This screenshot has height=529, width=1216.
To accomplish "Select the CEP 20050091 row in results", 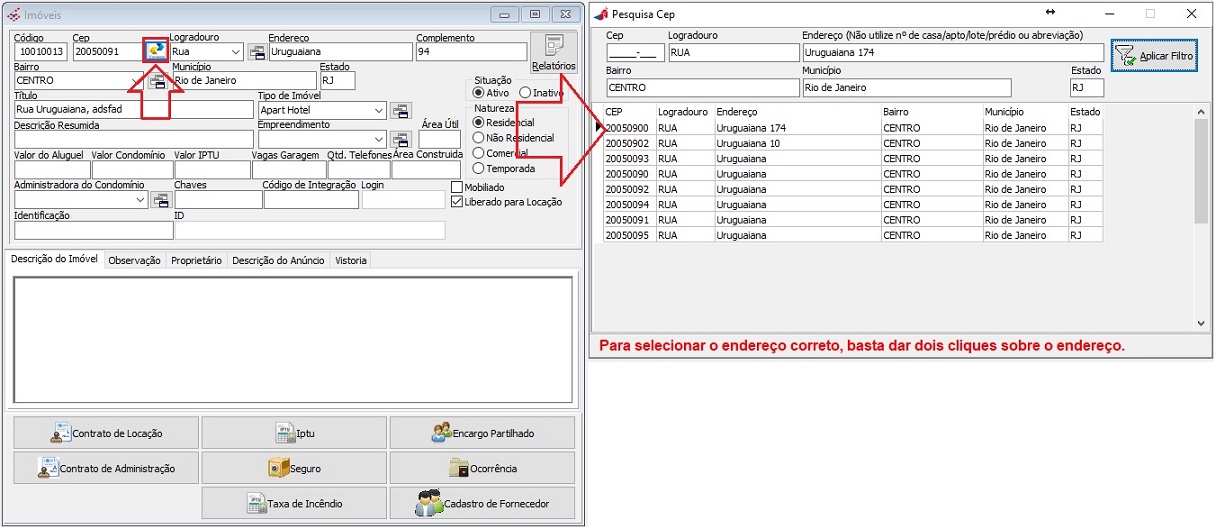I will [x=627, y=220].
